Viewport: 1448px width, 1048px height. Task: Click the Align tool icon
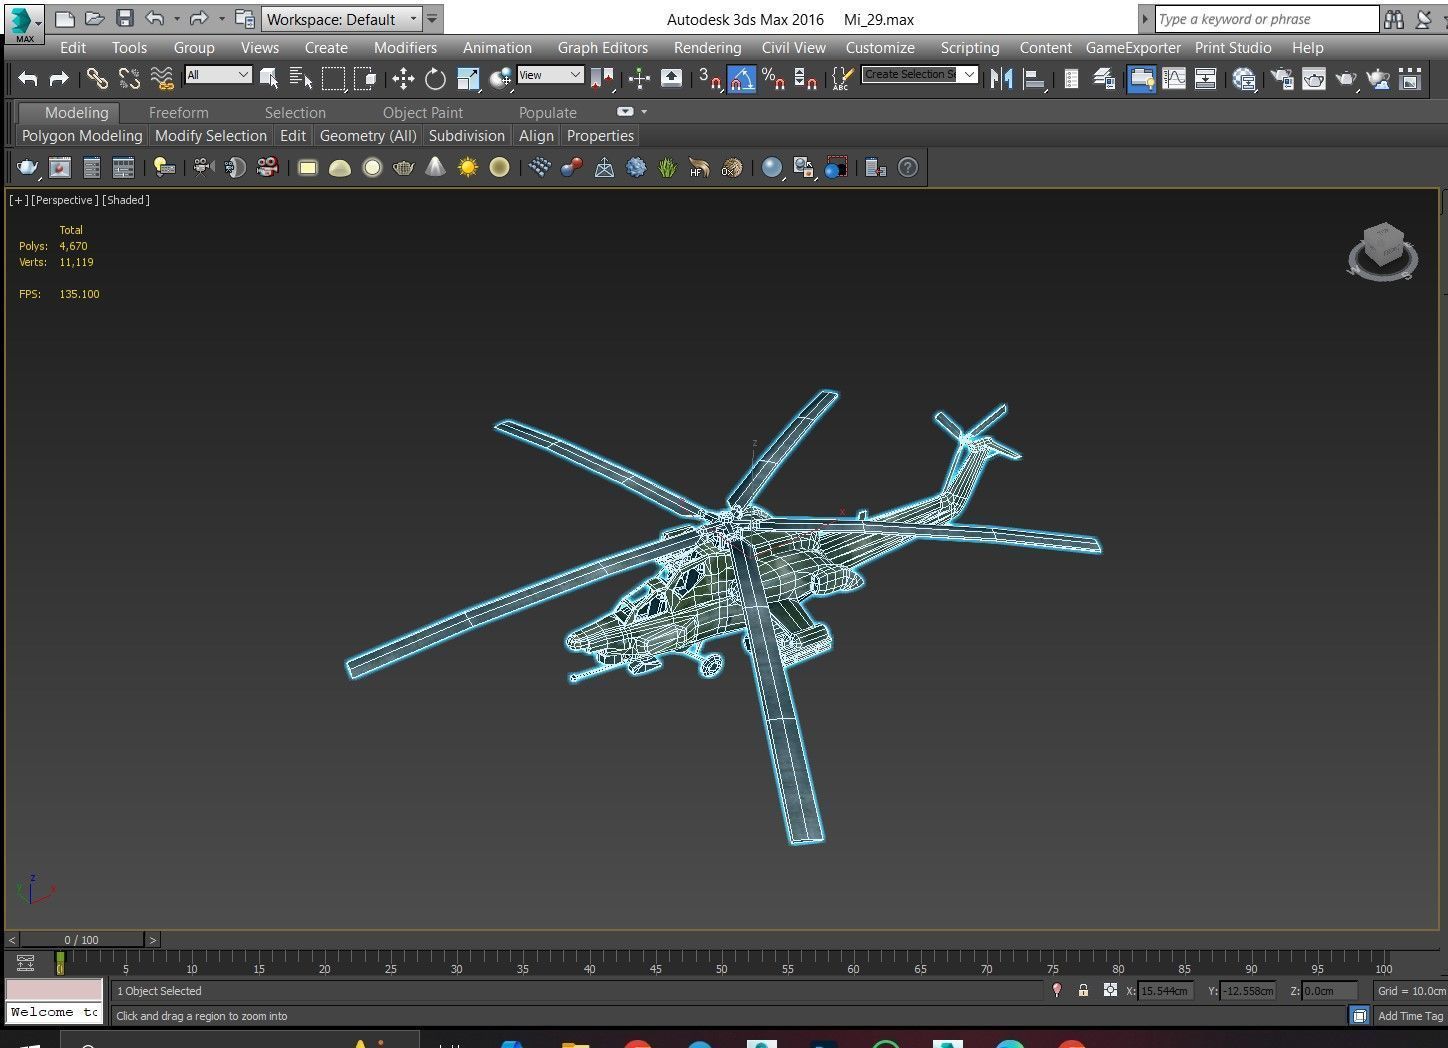(x=1034, y=78)
